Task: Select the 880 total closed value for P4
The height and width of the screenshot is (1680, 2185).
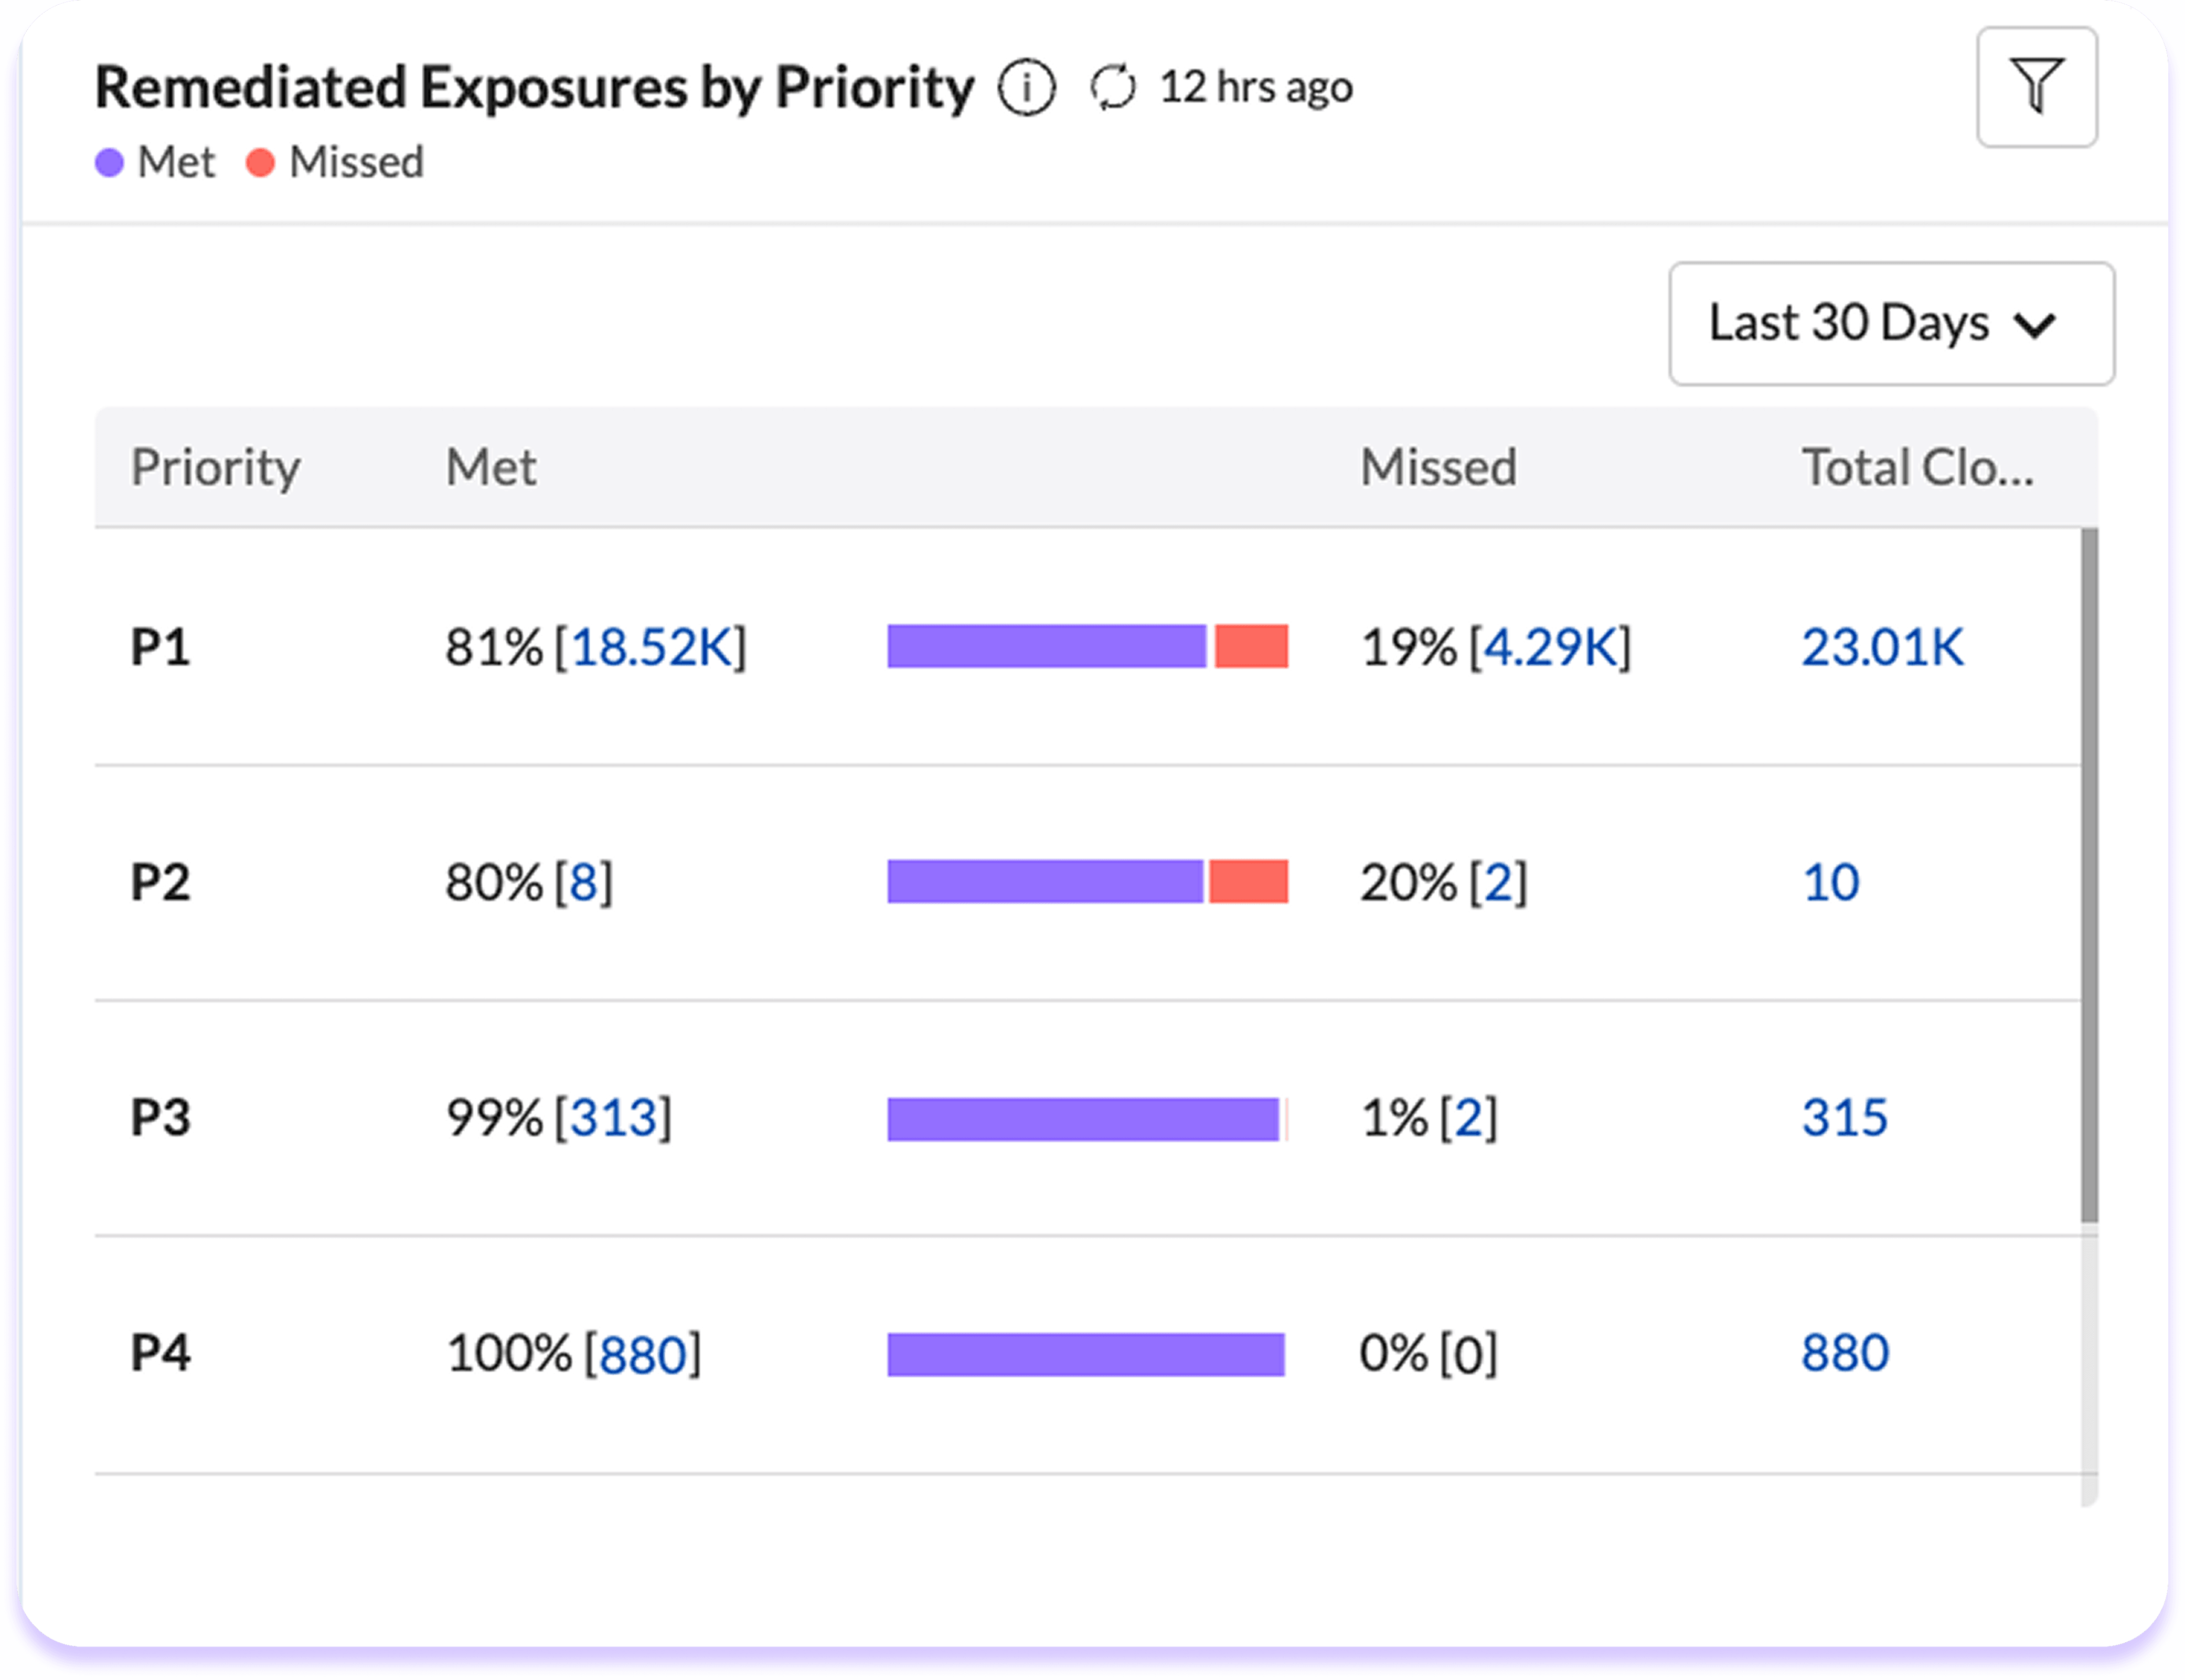Action: click(x=1845, y=1352)
